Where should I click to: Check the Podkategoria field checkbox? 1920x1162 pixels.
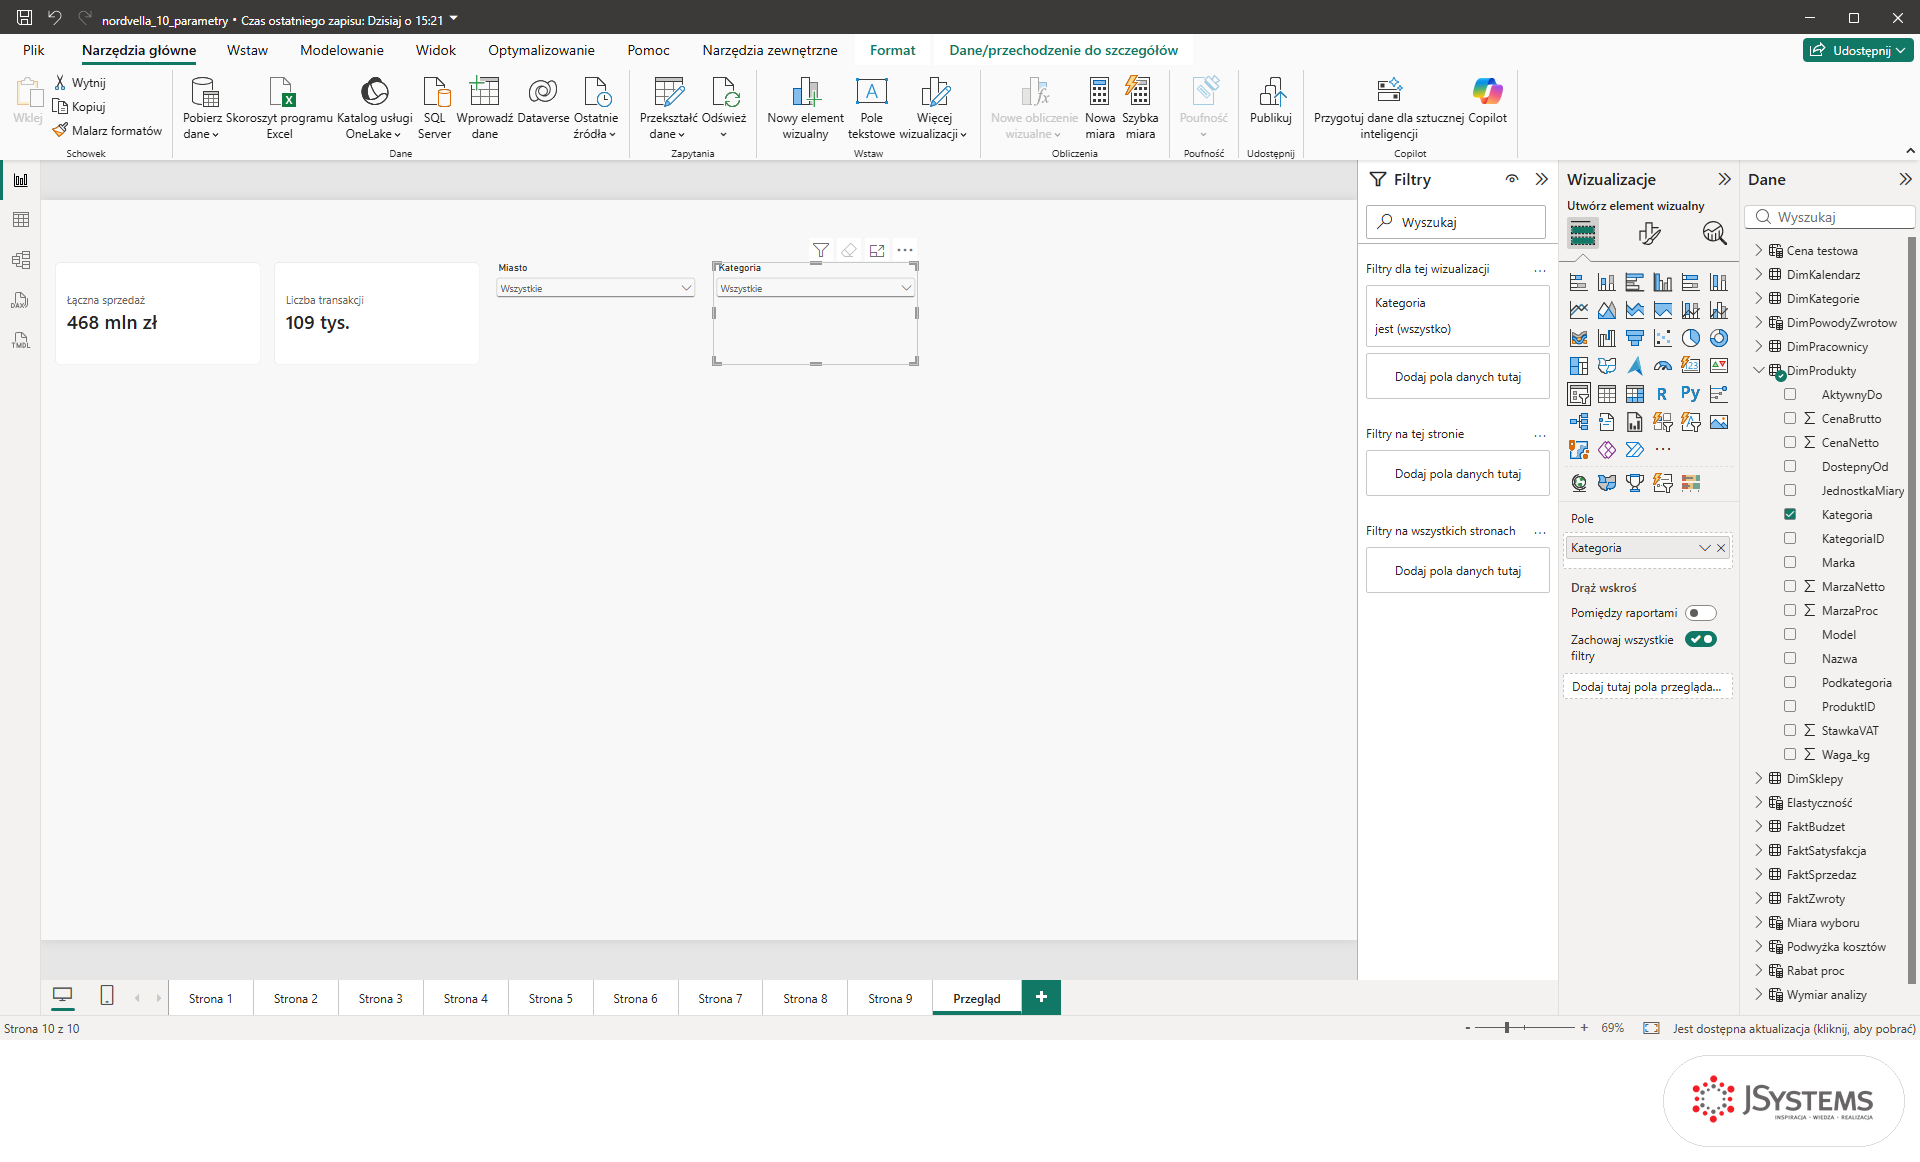[1790, 683]
